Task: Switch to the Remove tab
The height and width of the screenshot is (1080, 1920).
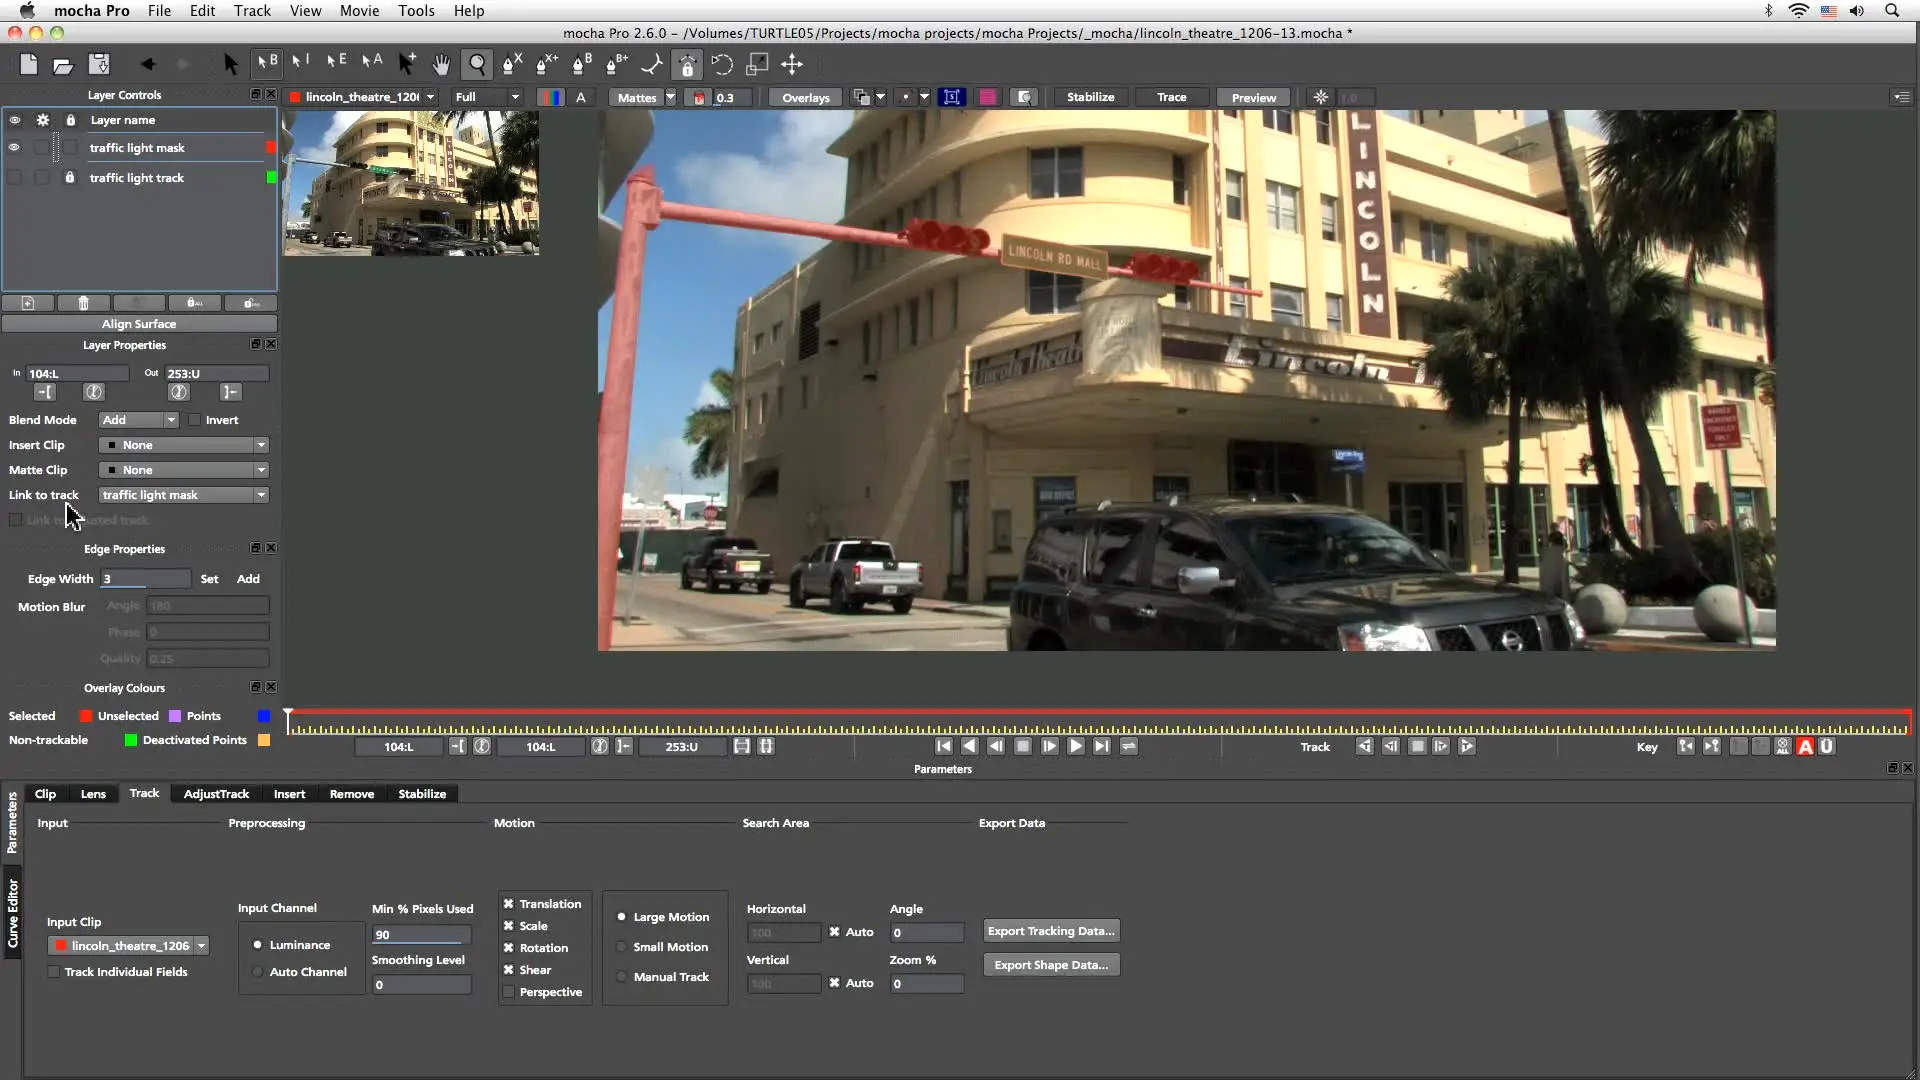Action: coord(352,794)
